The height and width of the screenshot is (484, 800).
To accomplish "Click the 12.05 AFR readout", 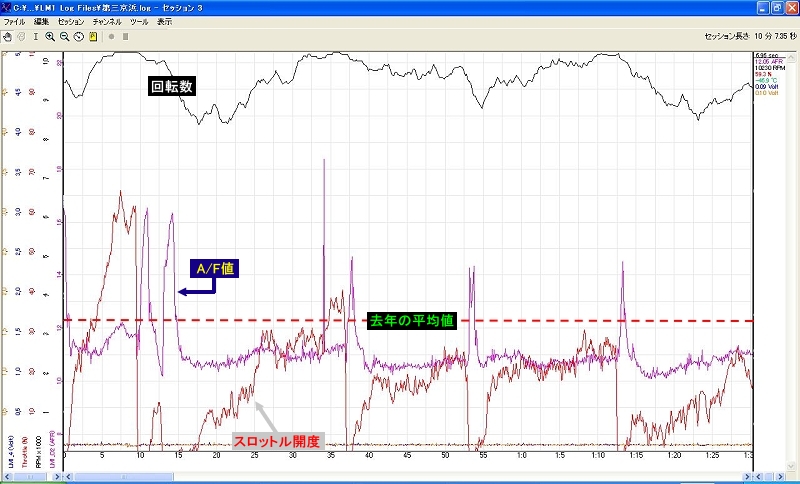I will pyautogui.click(x=768, y=61).
